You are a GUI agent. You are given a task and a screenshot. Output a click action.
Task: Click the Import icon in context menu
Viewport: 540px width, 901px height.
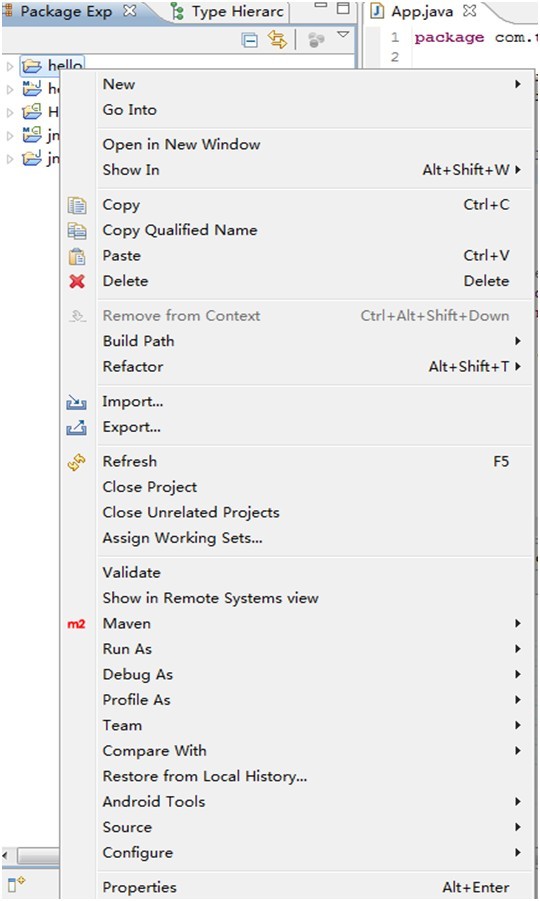tap(76, 402)
